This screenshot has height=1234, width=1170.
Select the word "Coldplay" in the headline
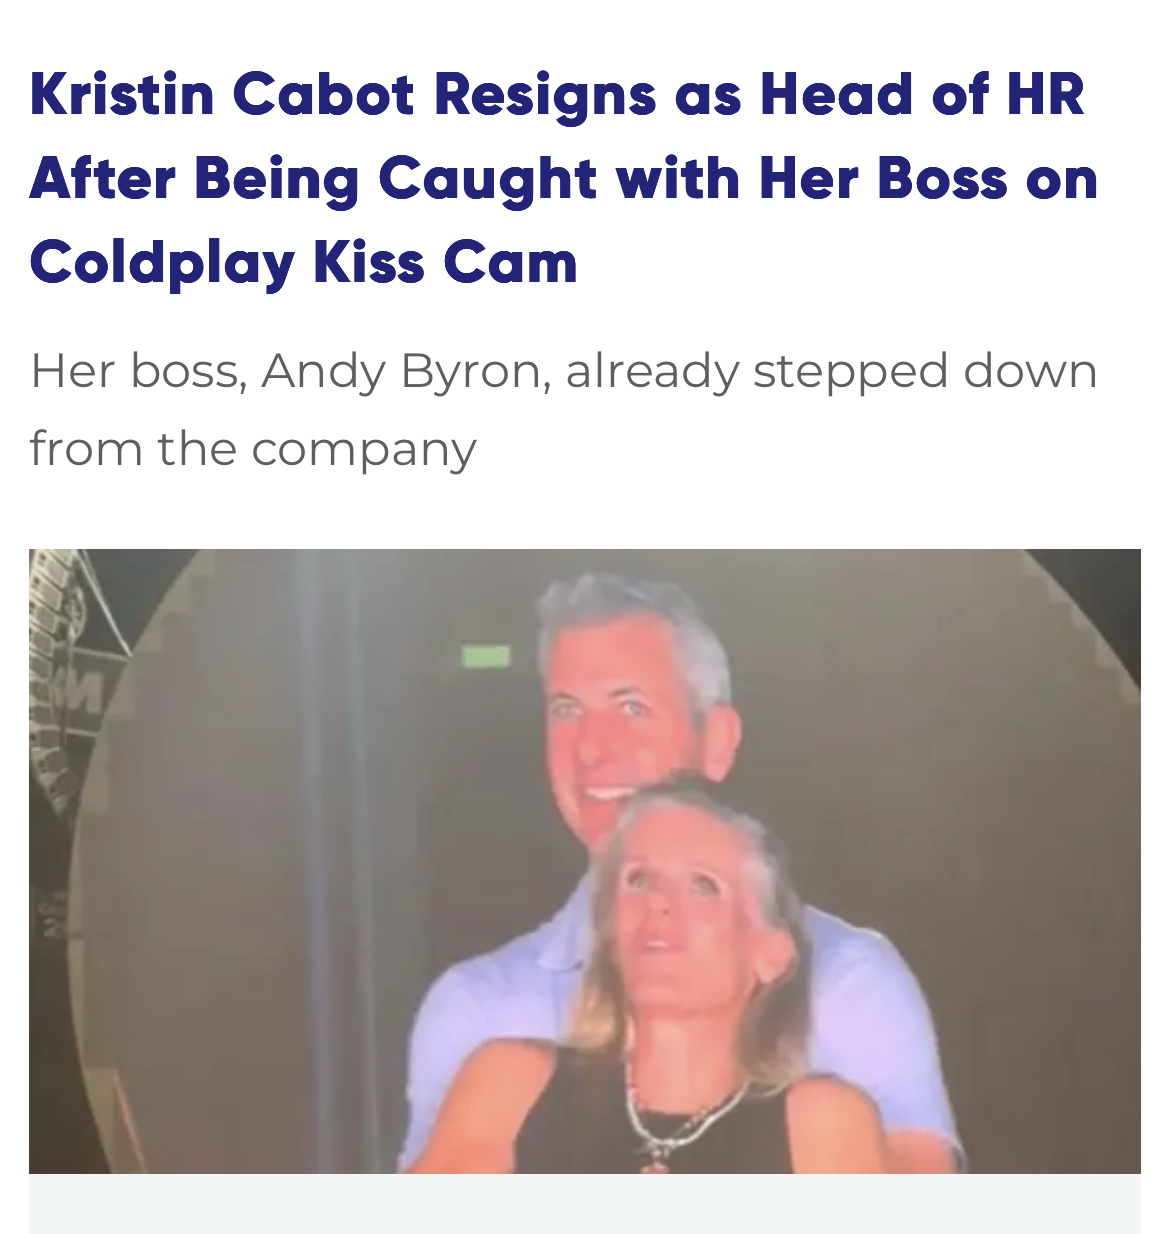[x=162, y=263]
